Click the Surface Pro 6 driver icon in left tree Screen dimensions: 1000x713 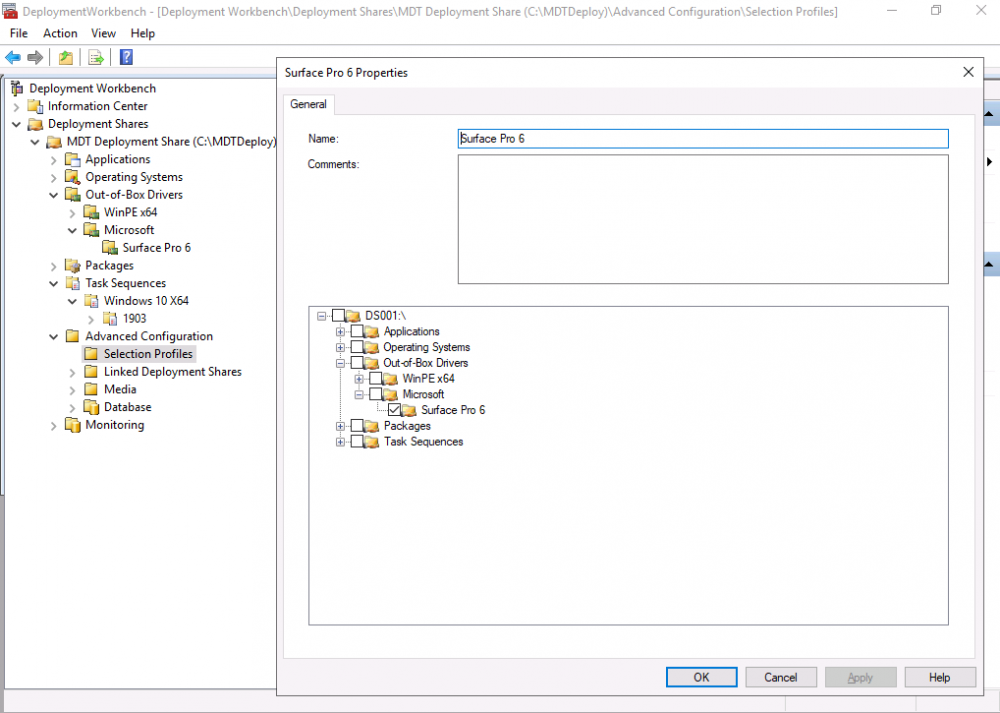(x=110, y=247)
